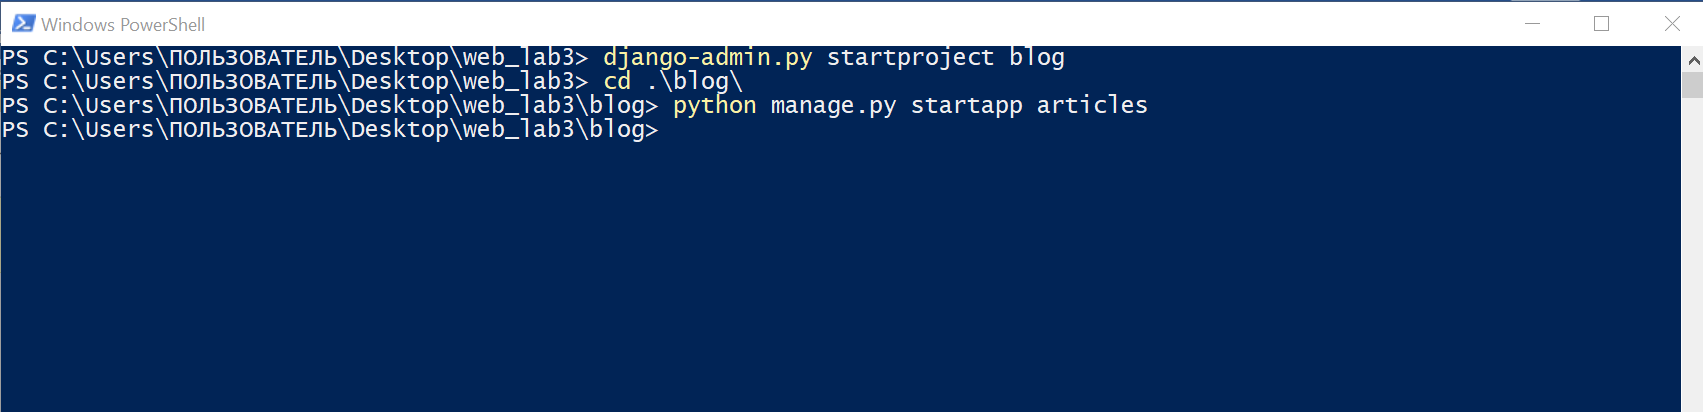
Task: Click the word blog ending first command
Action: 1037,58
